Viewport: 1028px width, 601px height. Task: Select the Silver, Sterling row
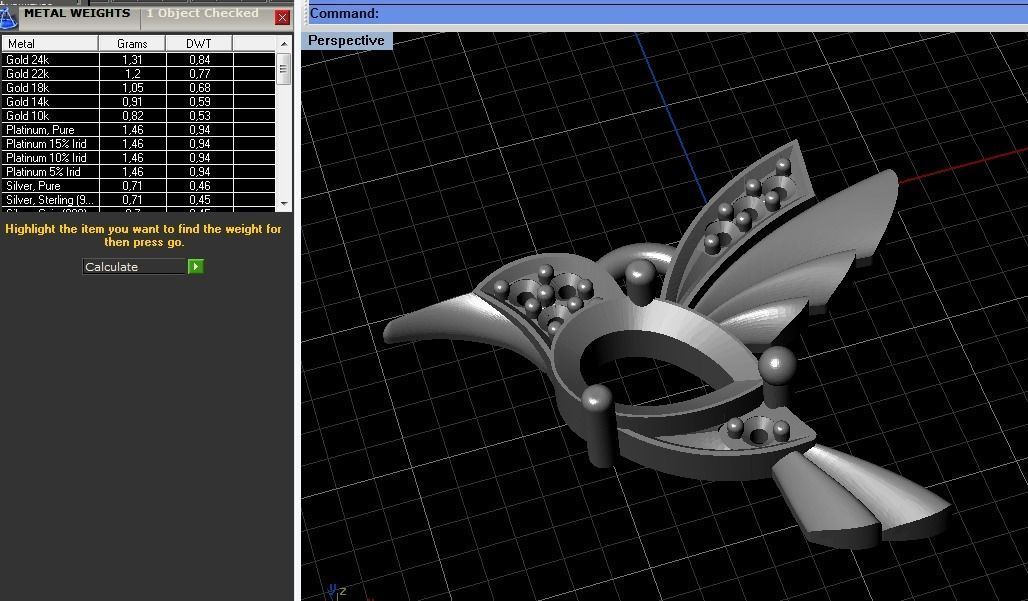[138, 200]
